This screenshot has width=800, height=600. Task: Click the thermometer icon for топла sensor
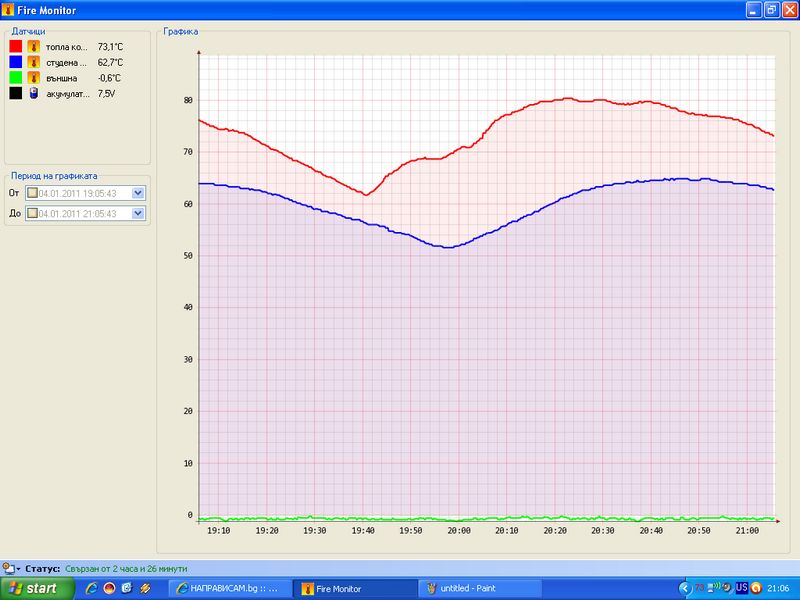tap(33, 46)
